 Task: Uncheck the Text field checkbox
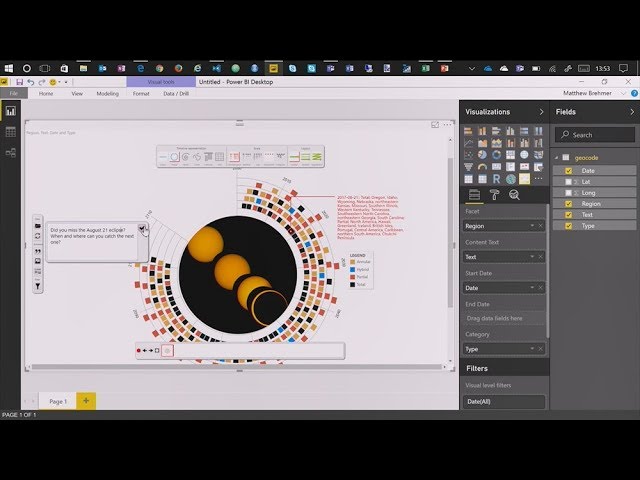[x=569, y=215]
